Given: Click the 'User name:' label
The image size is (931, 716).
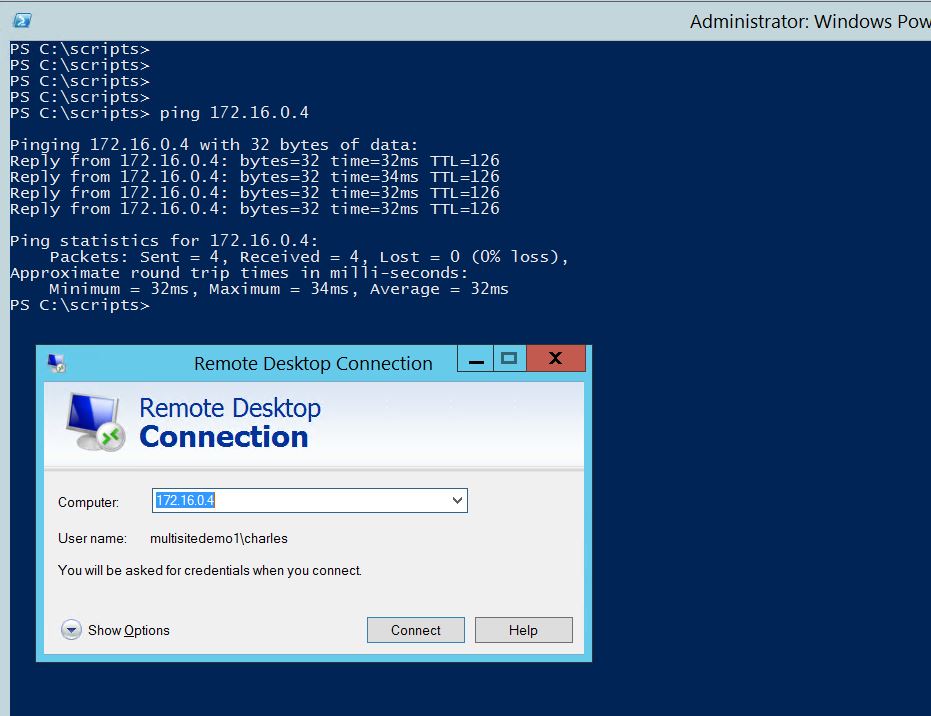Looking at the screenshot, I should (x=92, y=538).
